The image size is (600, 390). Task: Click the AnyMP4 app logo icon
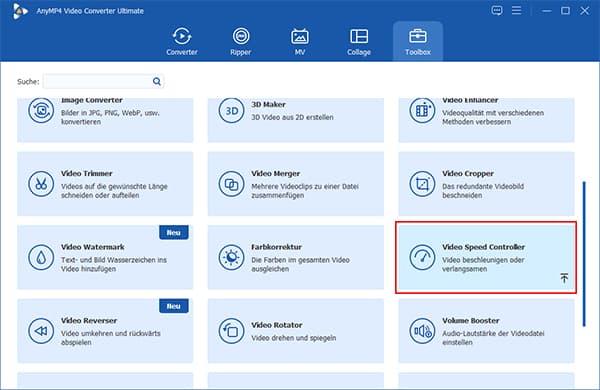coord(20,11)
